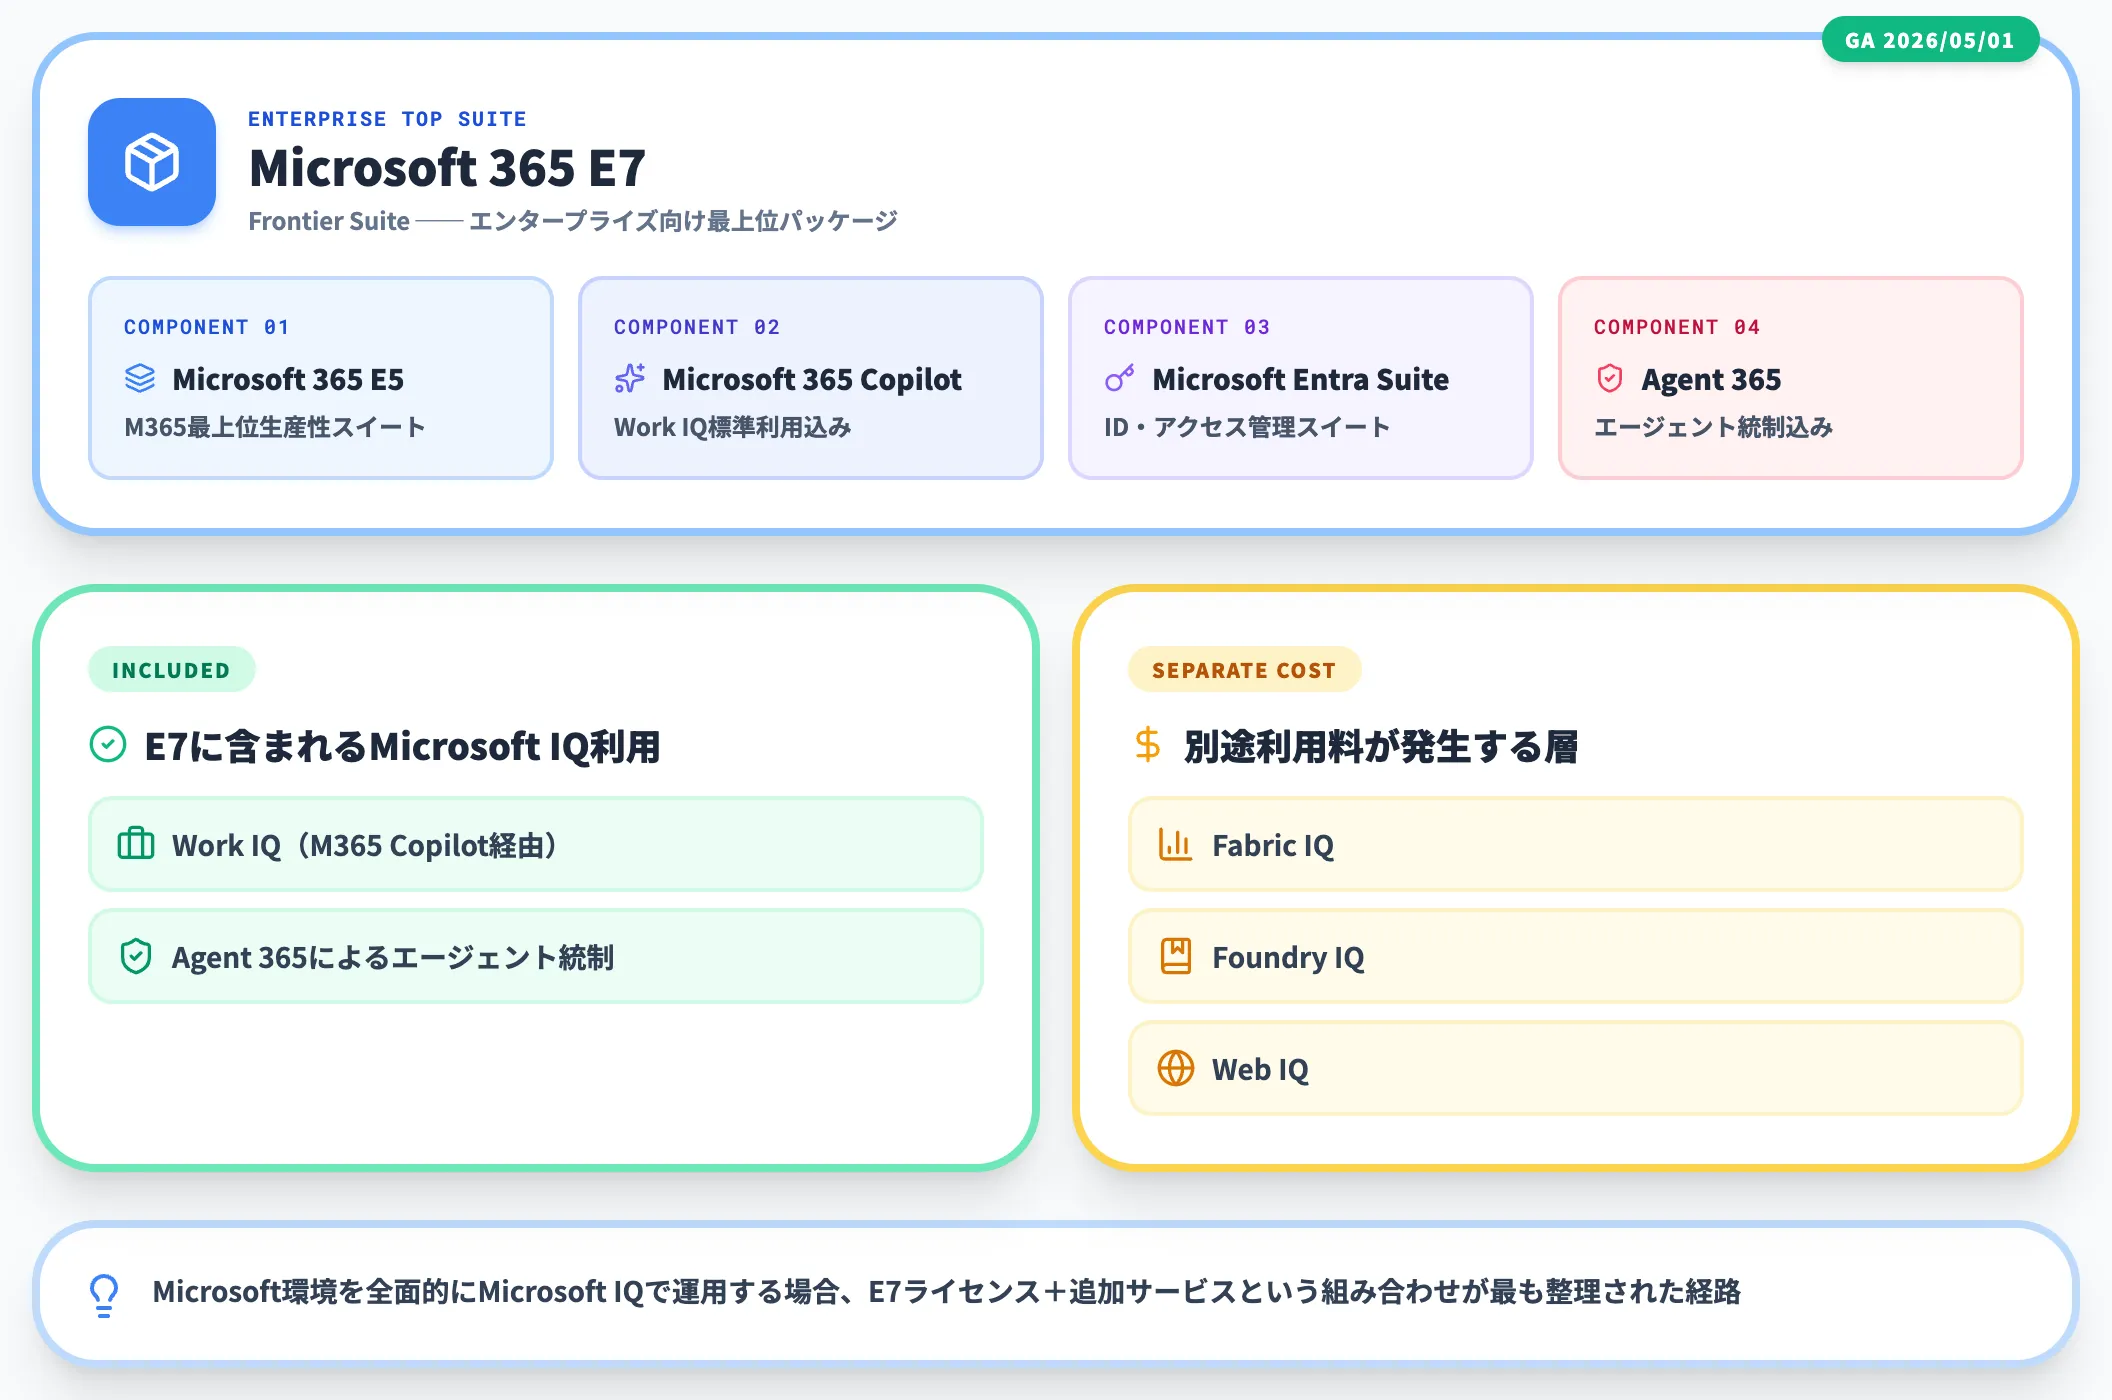Click the red shield icon next to Agent 365
This screenshot has width=2112, height=1400.
1610,379
